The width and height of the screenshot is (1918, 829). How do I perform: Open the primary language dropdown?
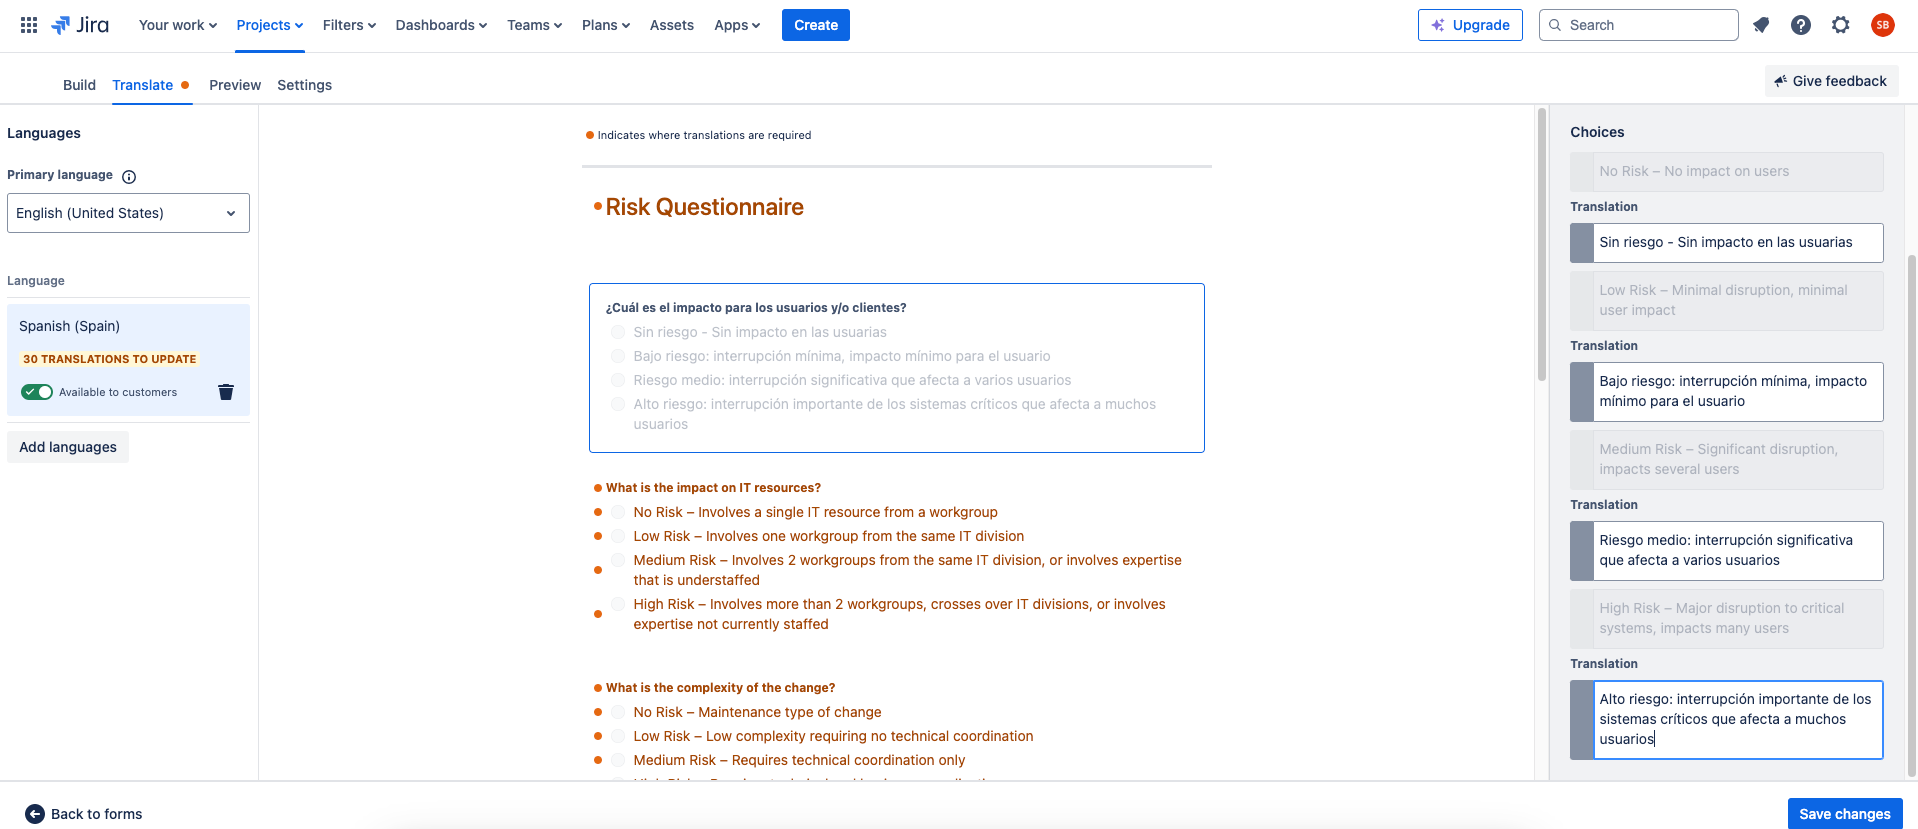(128, 213)
